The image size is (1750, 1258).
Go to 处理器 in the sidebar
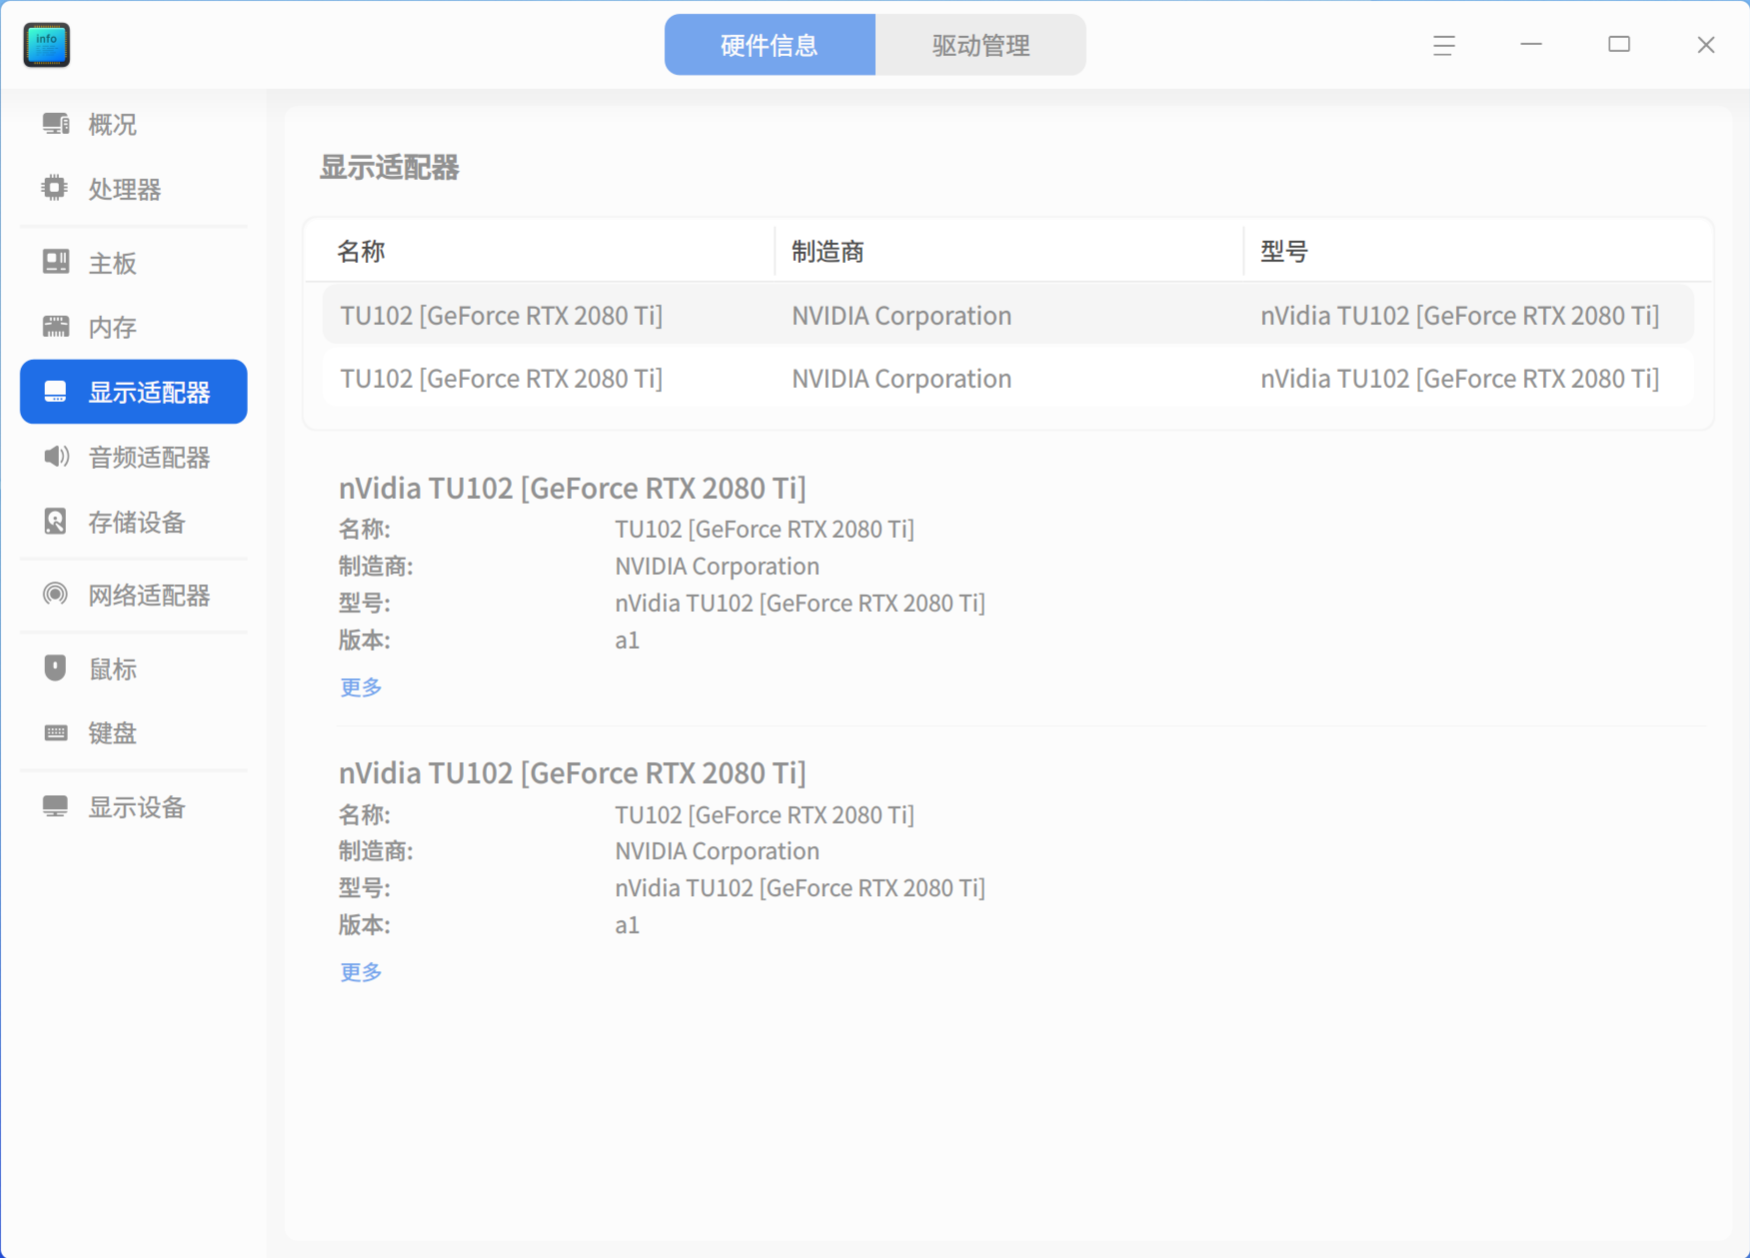(133, 189)
